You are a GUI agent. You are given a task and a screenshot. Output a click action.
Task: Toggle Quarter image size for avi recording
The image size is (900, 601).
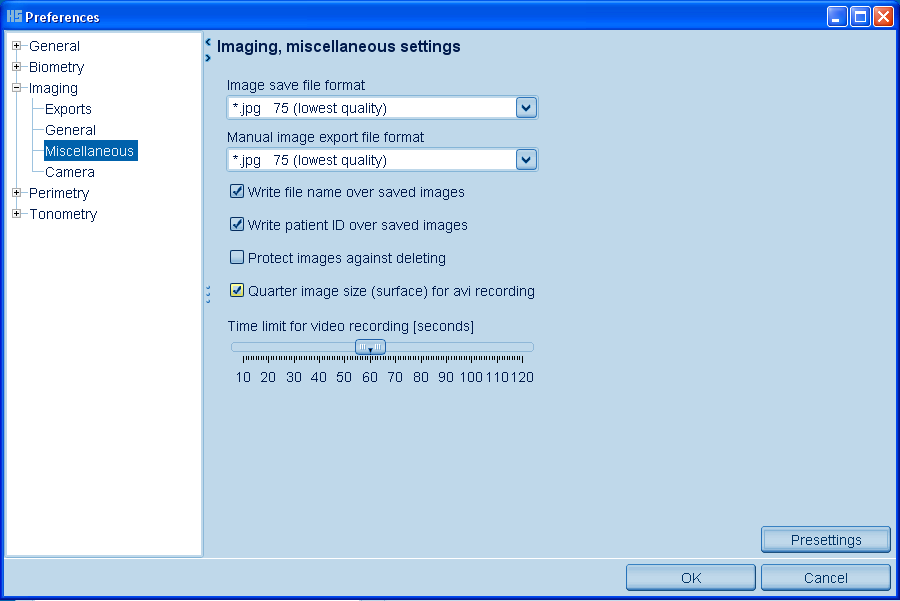(x=237, y=291)
